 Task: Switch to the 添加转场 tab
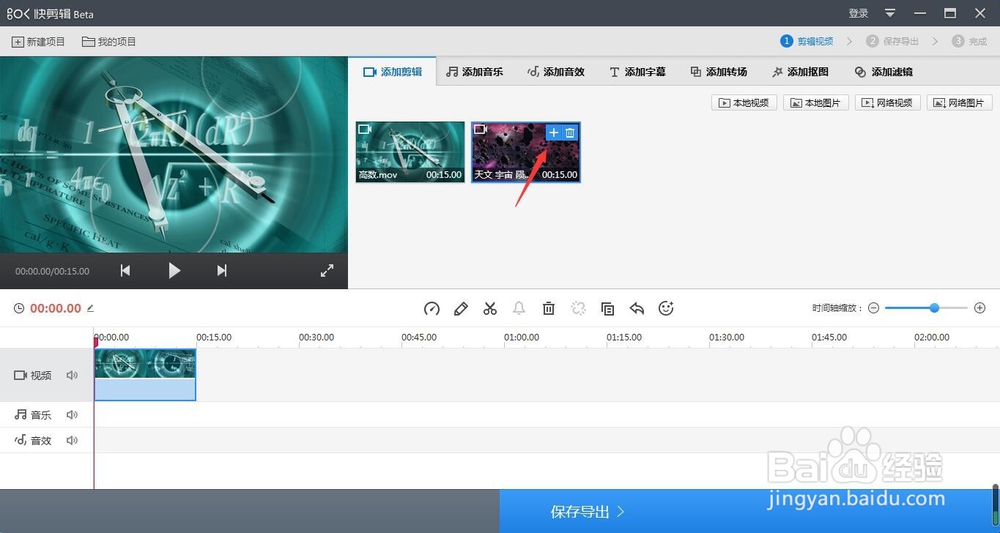(x=719, y=72)
